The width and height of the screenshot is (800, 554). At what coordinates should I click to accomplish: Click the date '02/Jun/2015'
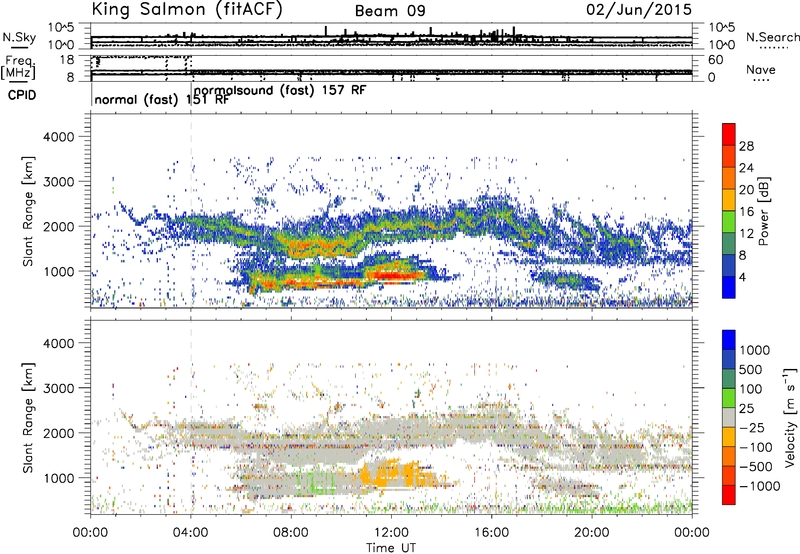click(x=639, y=10)
